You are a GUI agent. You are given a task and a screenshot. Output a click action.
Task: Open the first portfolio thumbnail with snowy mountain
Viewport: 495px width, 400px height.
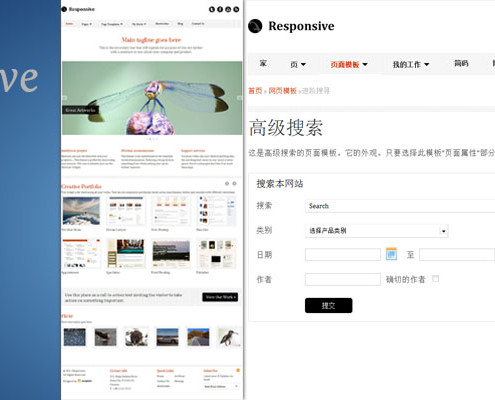pos(81,211)
